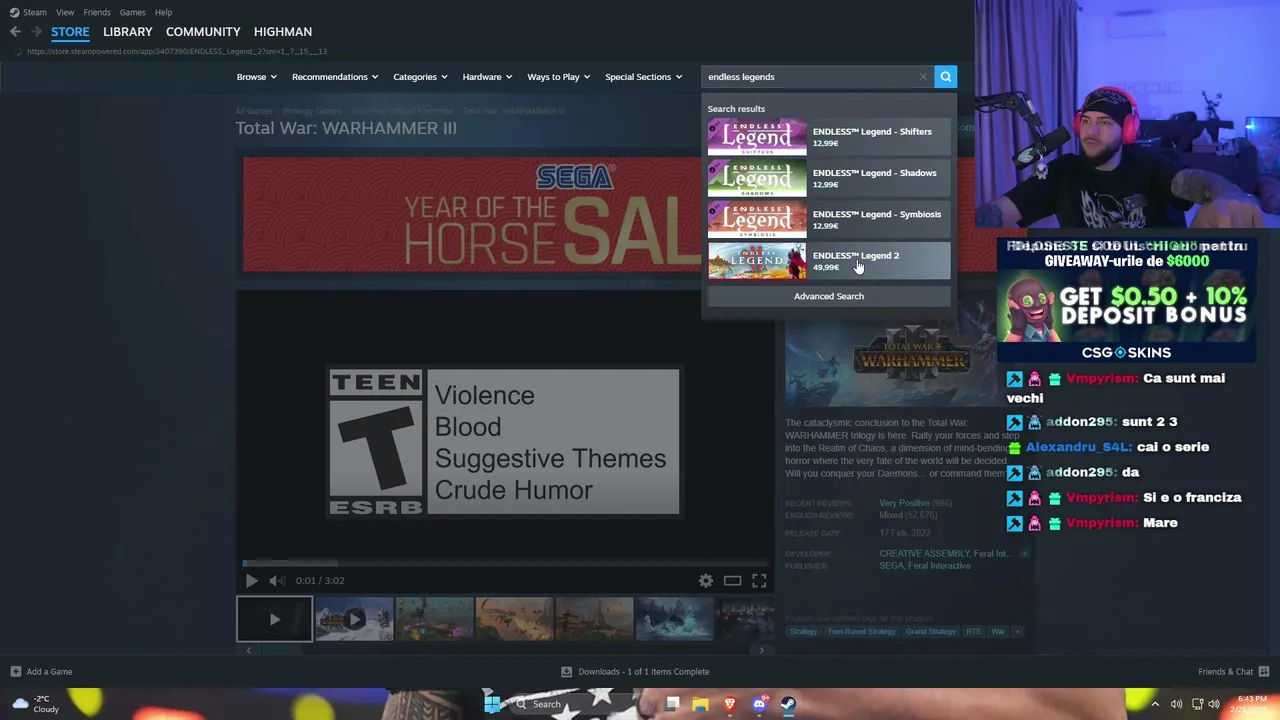Select ENDLESS Legend - Shadows result

(829, 178)
